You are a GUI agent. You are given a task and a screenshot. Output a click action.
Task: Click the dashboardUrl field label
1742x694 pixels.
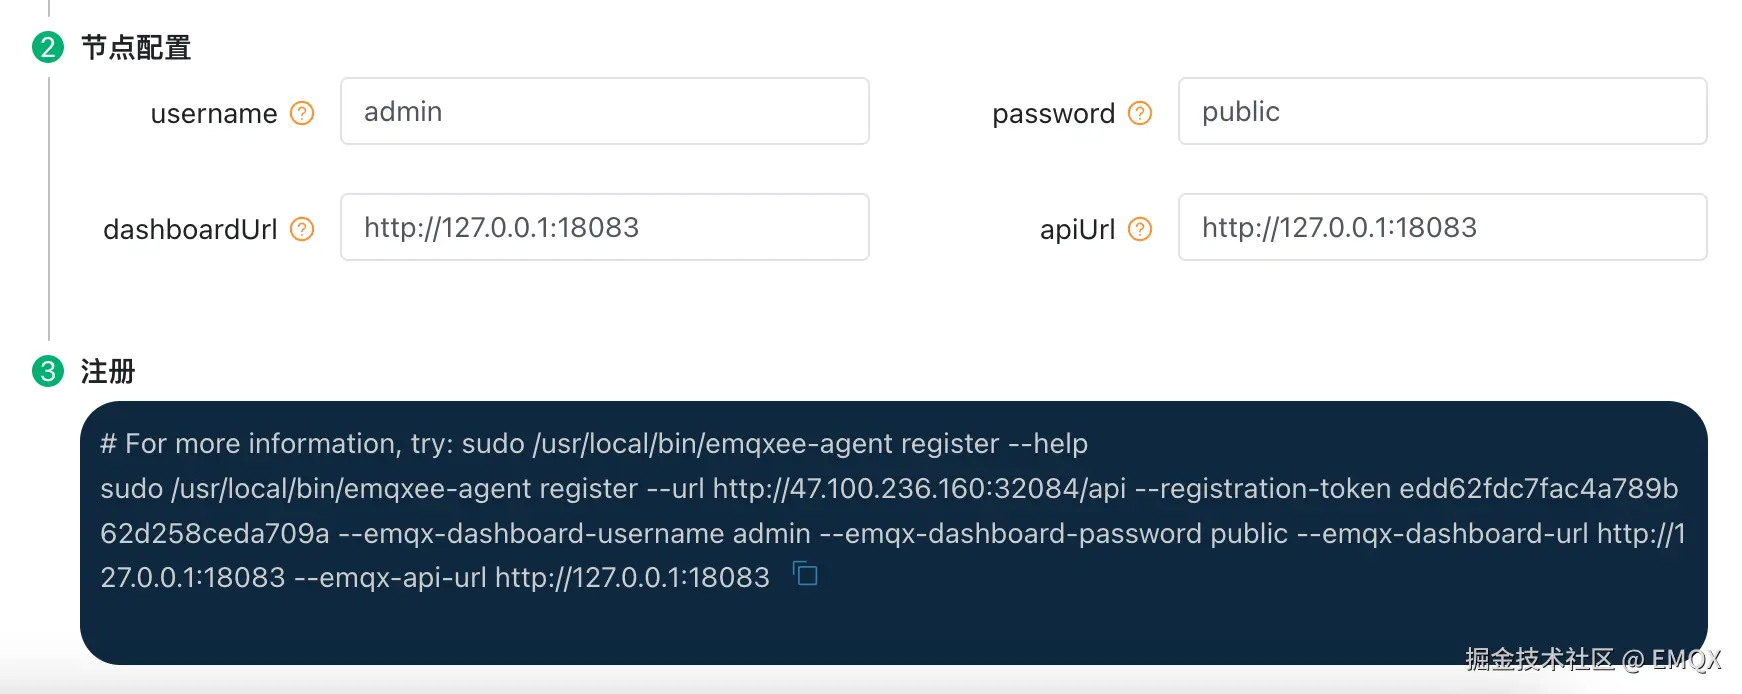tap(190, 230)
